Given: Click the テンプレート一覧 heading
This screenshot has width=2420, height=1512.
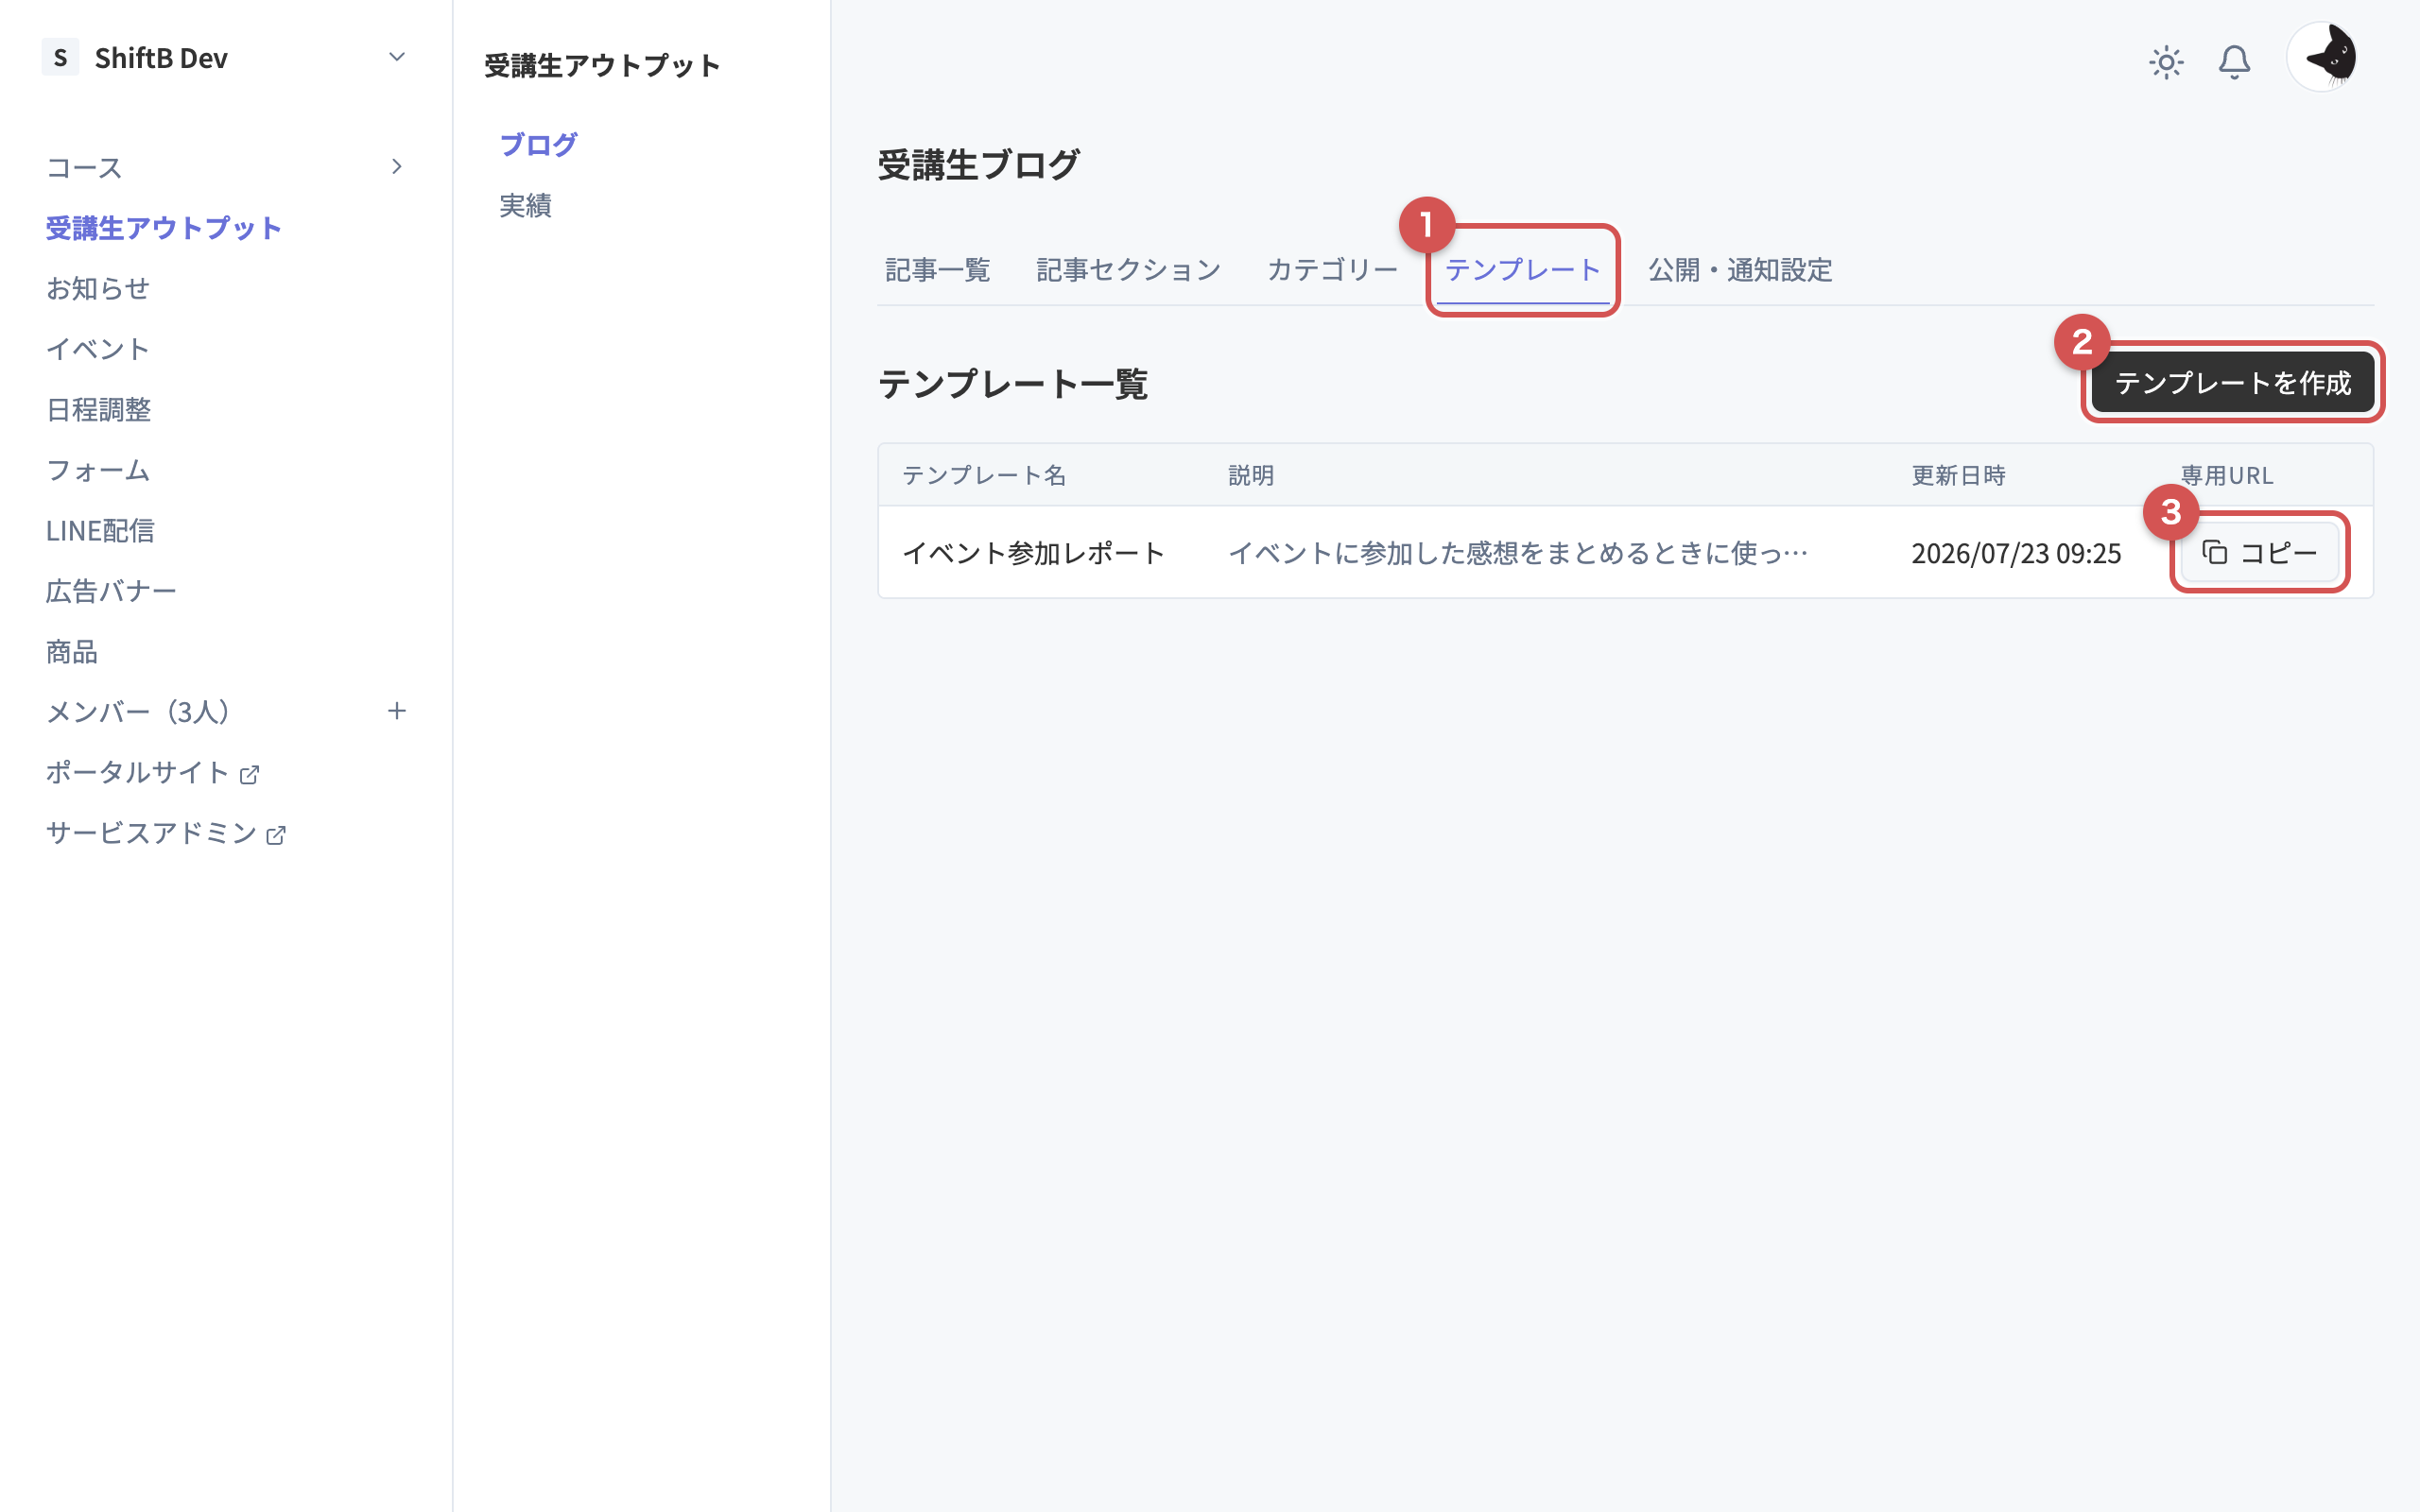Looking at the screenshot, I should point(1012,384).
